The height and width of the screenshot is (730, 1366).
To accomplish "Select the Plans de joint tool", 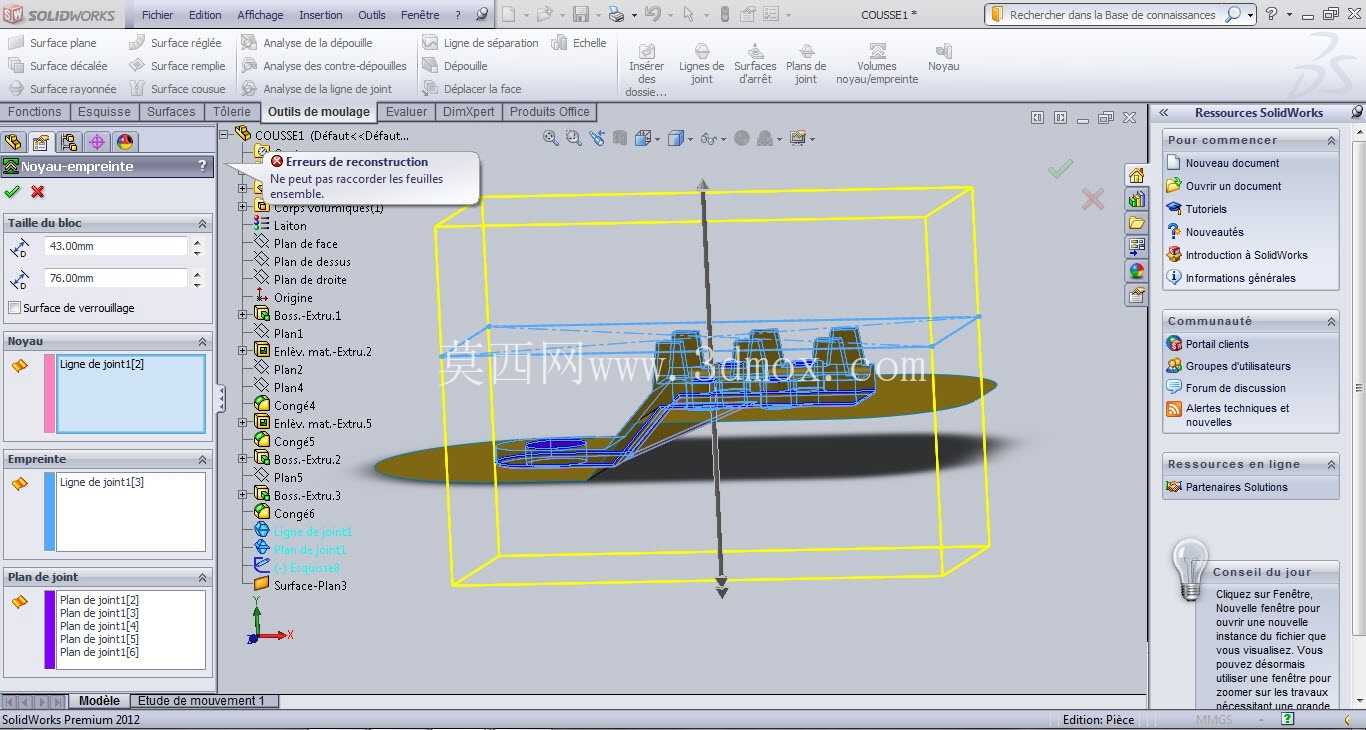I will [x=806, y=63].
